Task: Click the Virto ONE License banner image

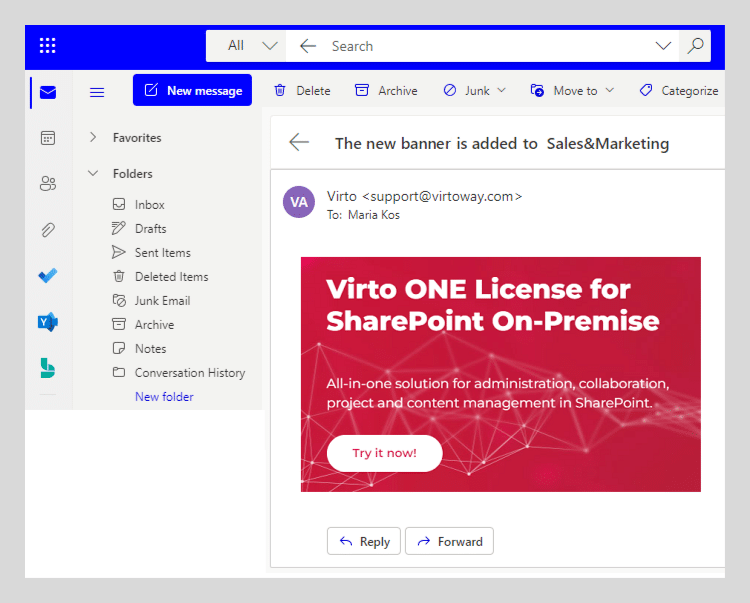Action: [x=500, y=374]
